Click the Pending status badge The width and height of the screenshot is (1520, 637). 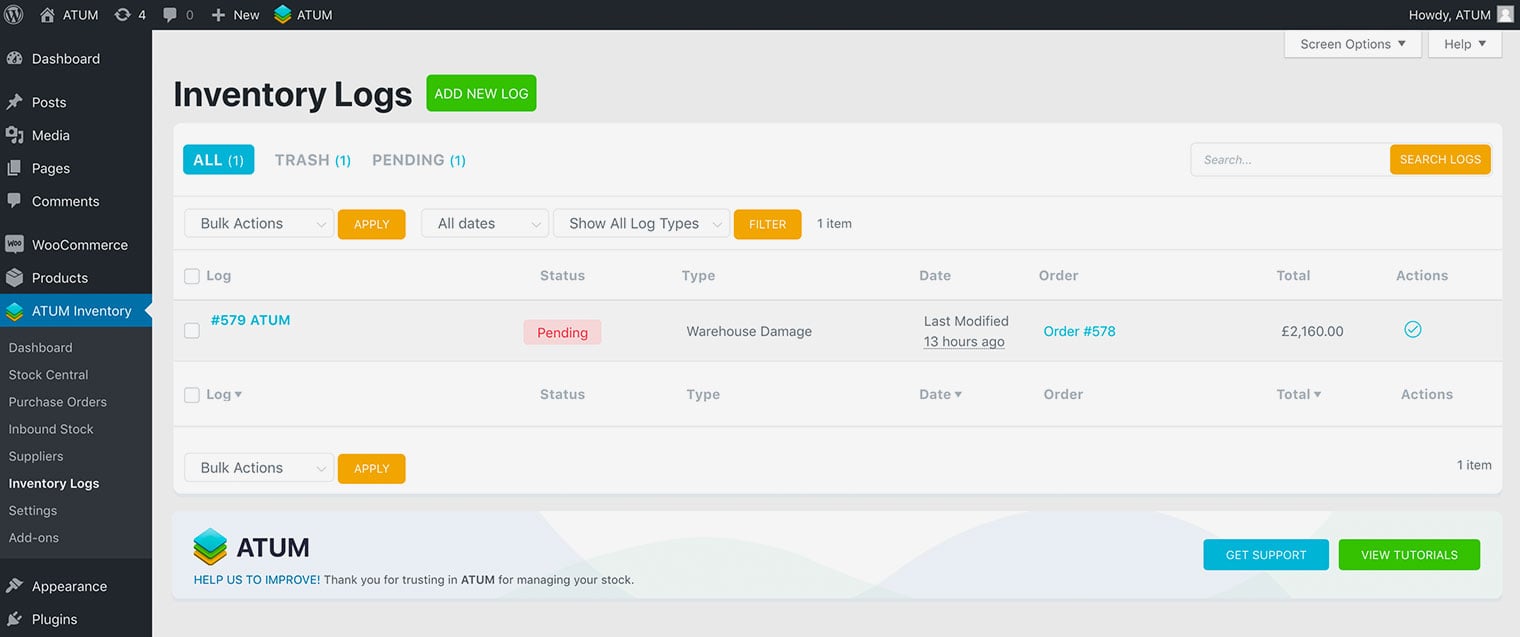click(562, 332)
